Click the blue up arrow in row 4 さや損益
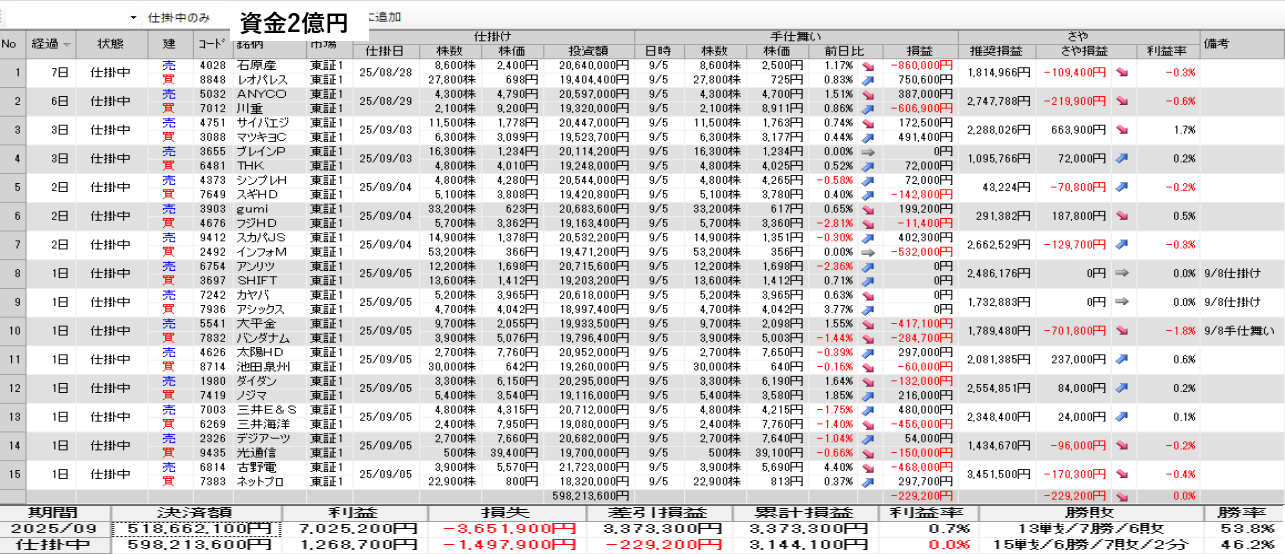The image size is (1285, 554). click(x=1122, y=158)
